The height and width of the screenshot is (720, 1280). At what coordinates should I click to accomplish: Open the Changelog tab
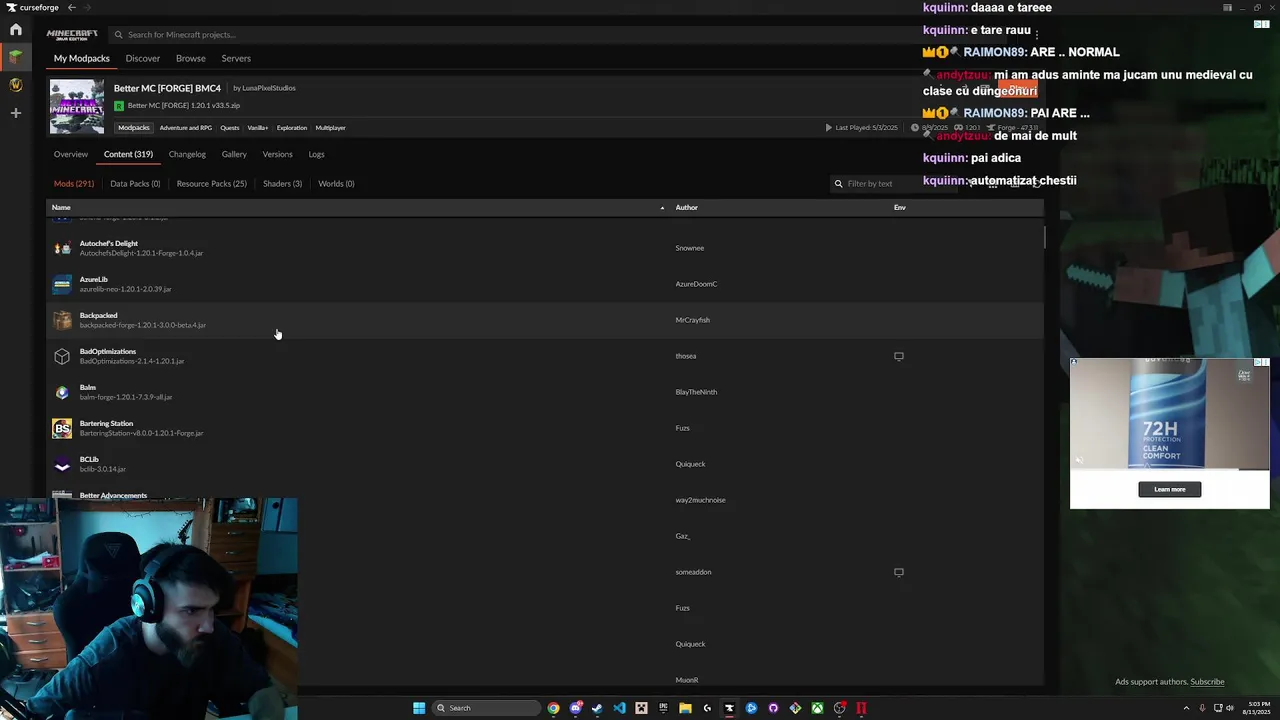[x=187, y=154]
